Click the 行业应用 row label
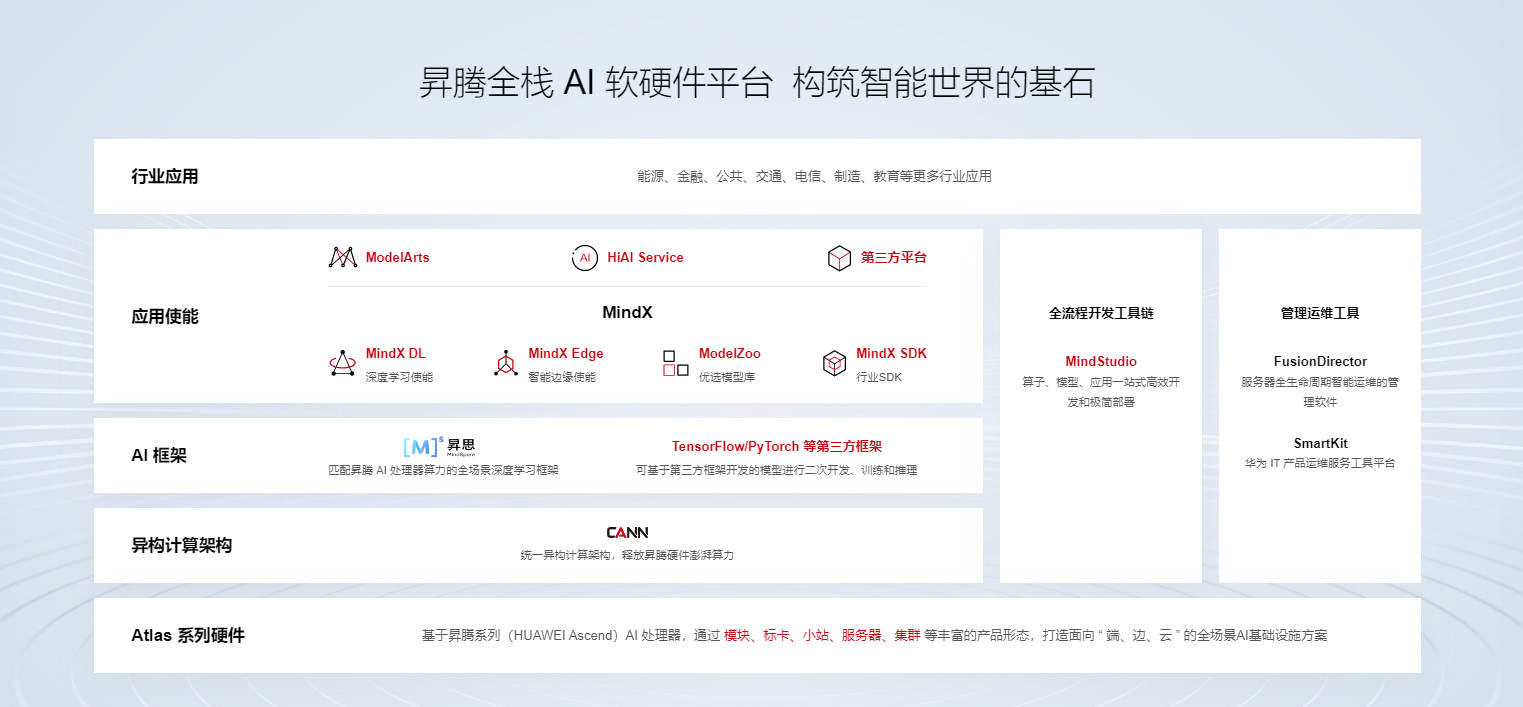Screen dimensions: 1523x707 point(165,177)
